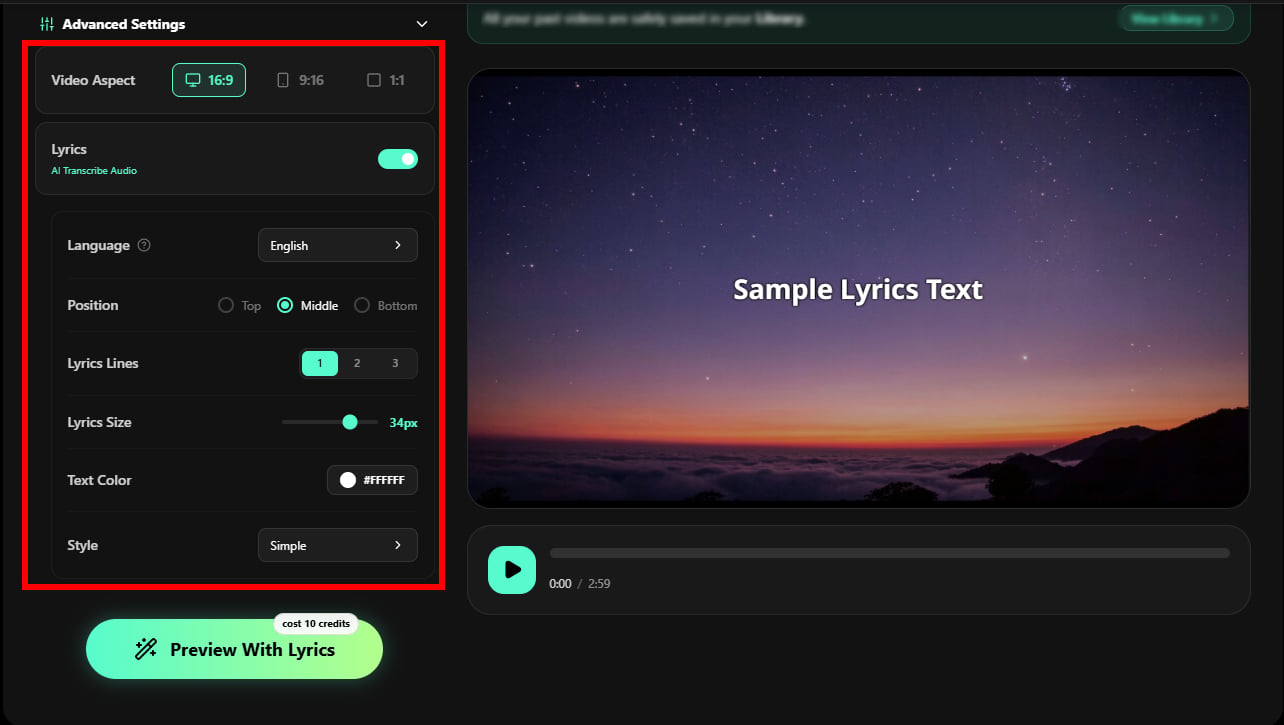Click the magic wand icon on Preview button

pos(146,649)
